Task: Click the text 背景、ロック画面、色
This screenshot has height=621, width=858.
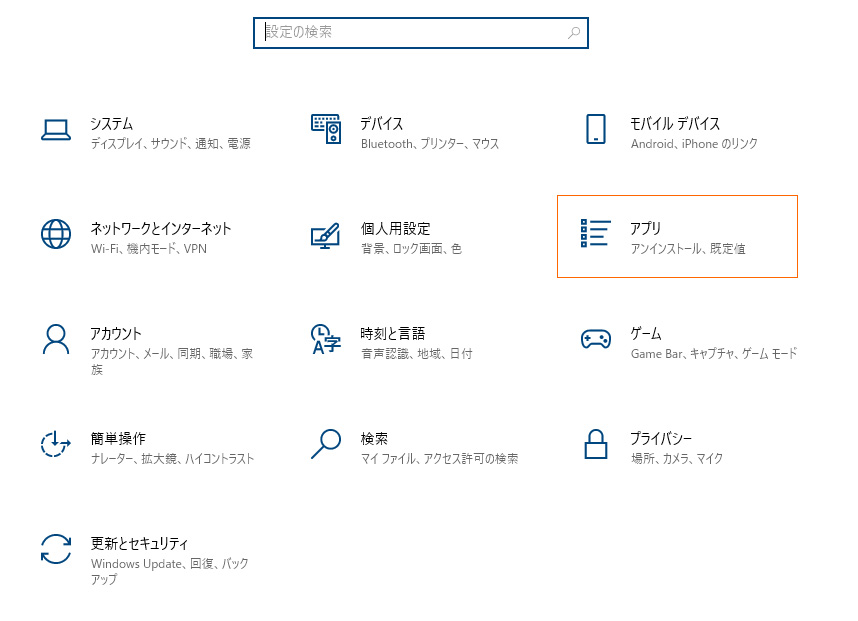Action: click(411, 248)
